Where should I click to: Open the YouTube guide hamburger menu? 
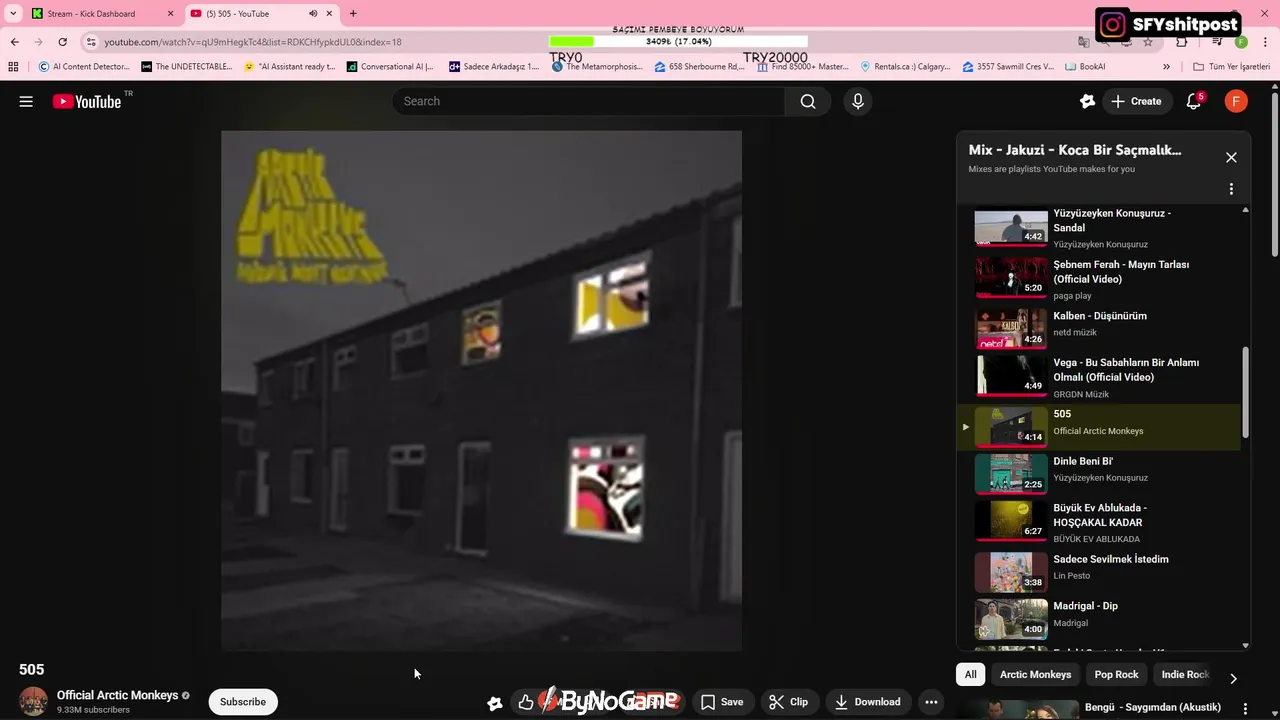tap(26, 101)
